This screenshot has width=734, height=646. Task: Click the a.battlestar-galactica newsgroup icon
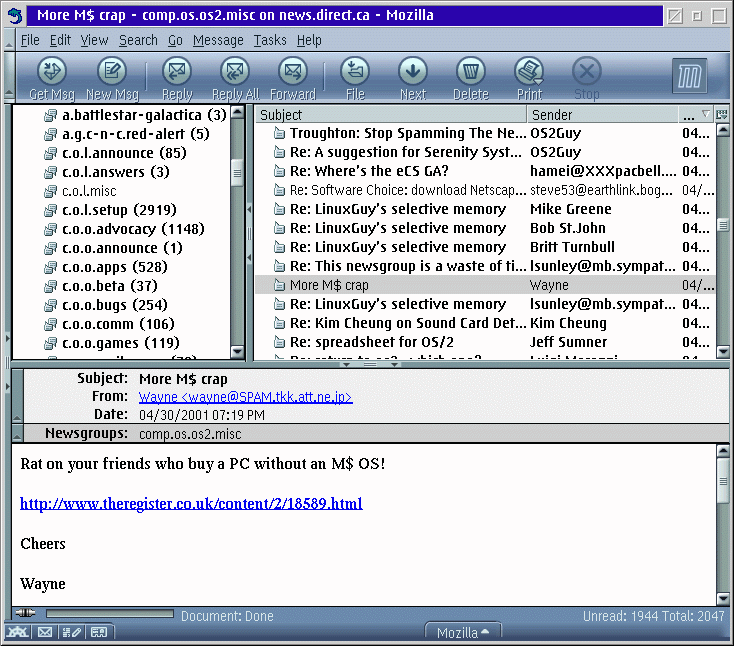[50, 115]
